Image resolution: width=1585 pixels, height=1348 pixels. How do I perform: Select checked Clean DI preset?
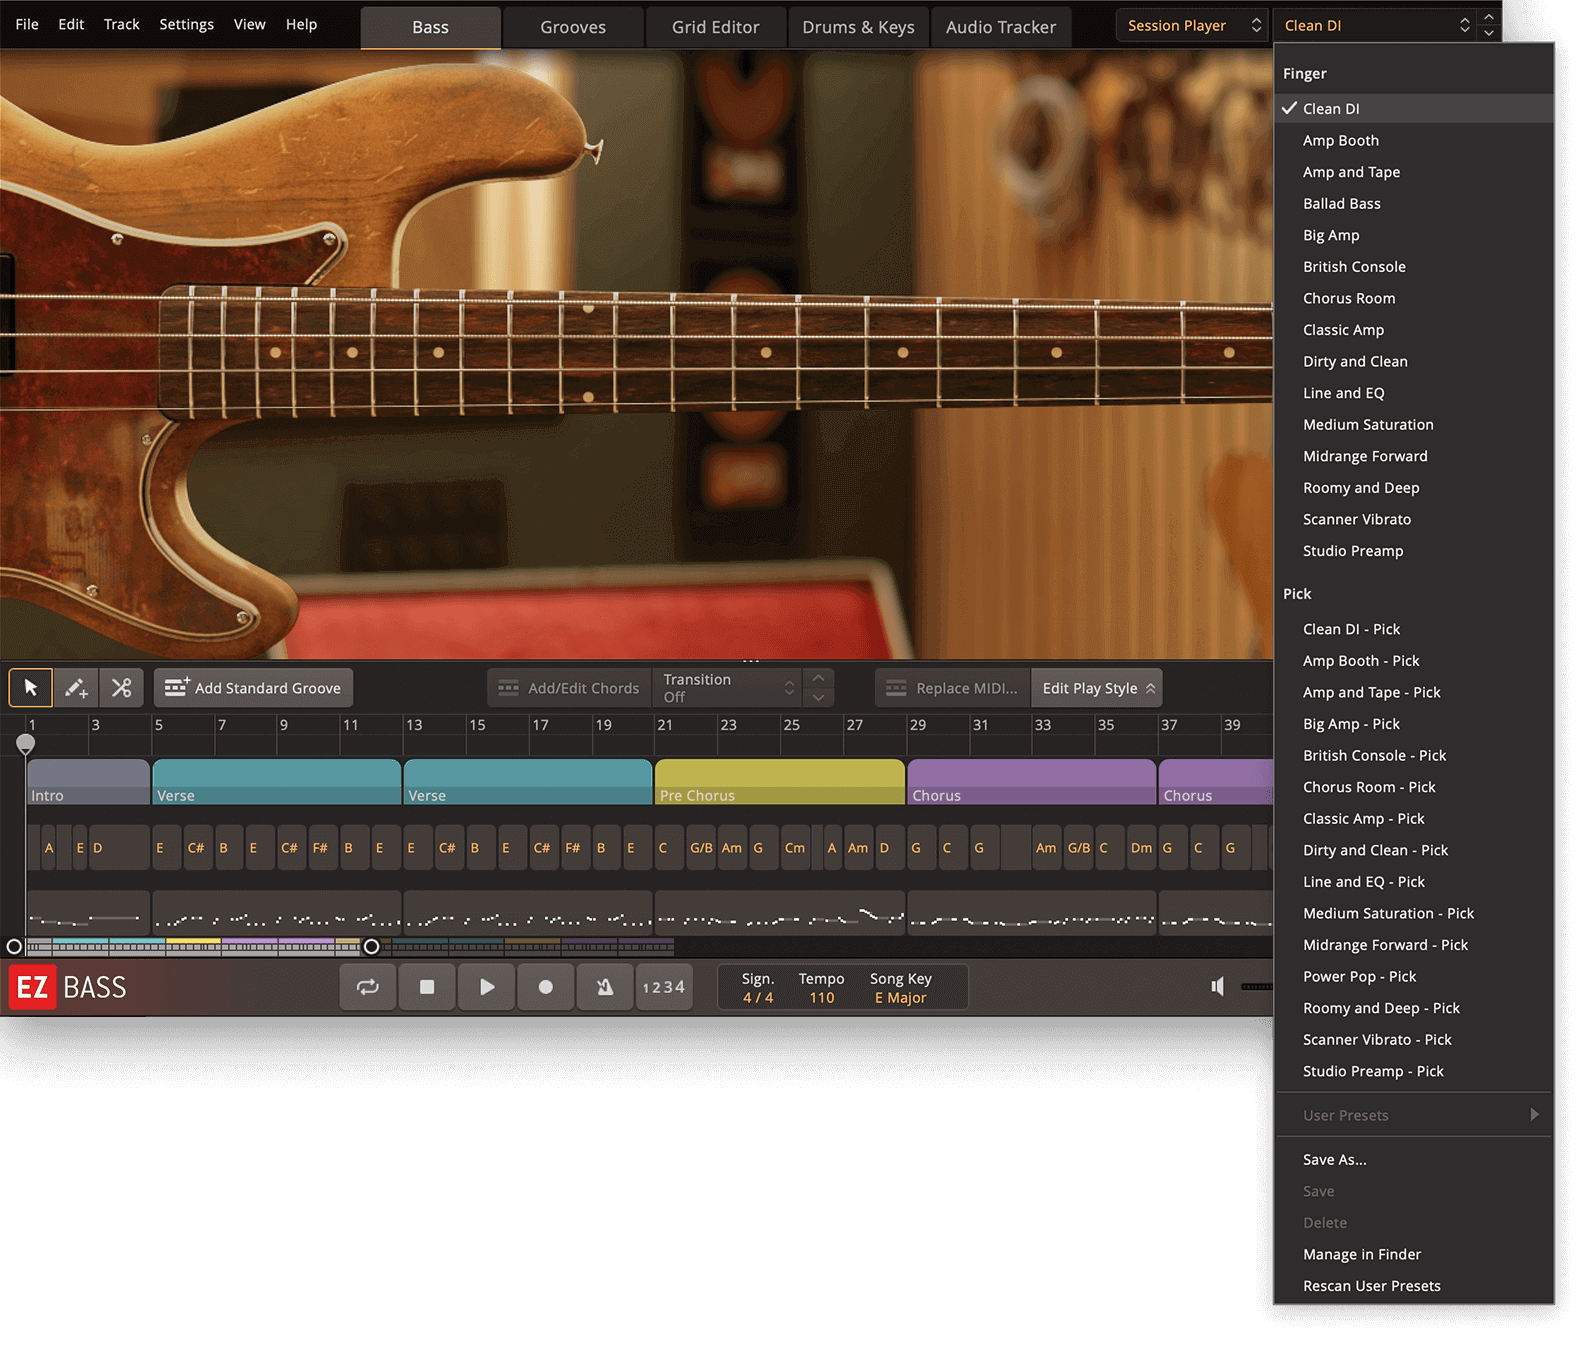pyautogui.click(x=1414, y=109)
